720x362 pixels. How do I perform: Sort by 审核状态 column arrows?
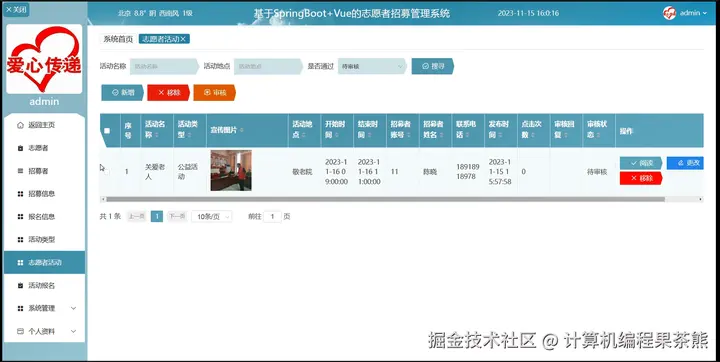coord(598,136)
